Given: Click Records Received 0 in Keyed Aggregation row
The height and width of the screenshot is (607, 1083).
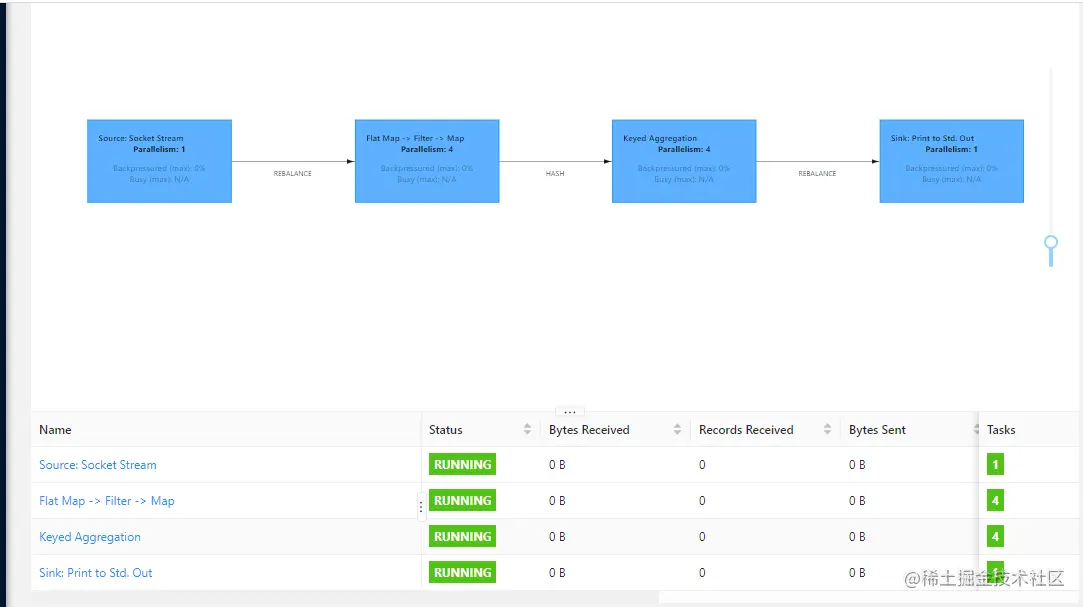Looking at the screenshot, I should pyautogui.click(x=702, y=537).
